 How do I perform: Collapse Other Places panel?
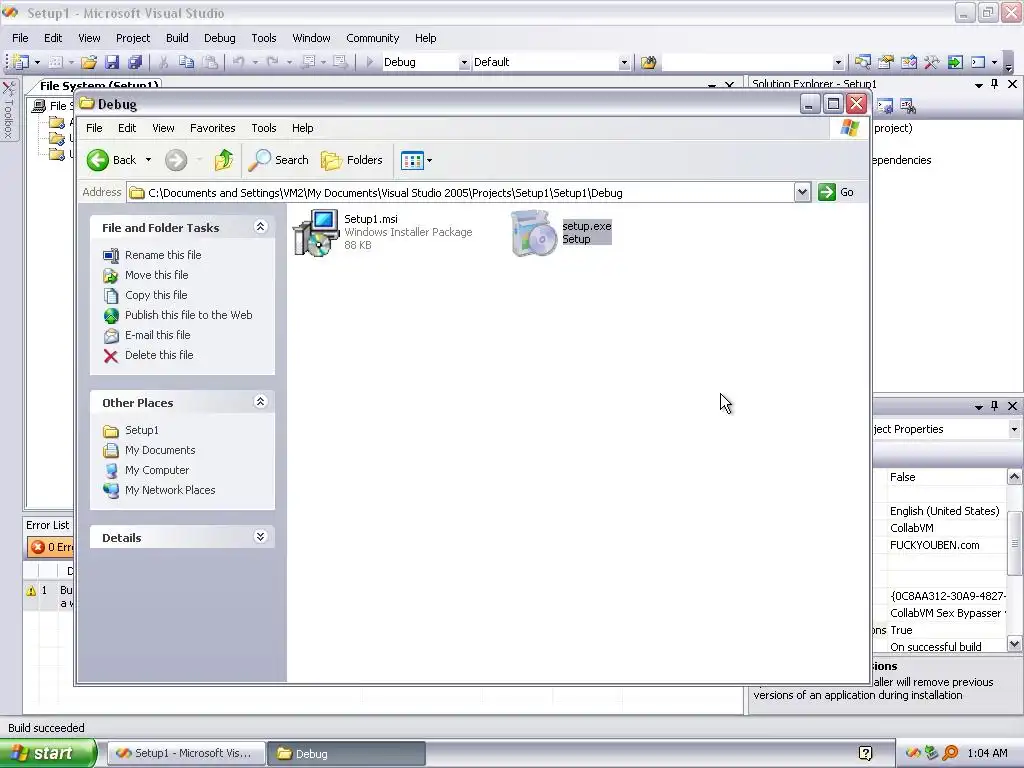point(260,402)
